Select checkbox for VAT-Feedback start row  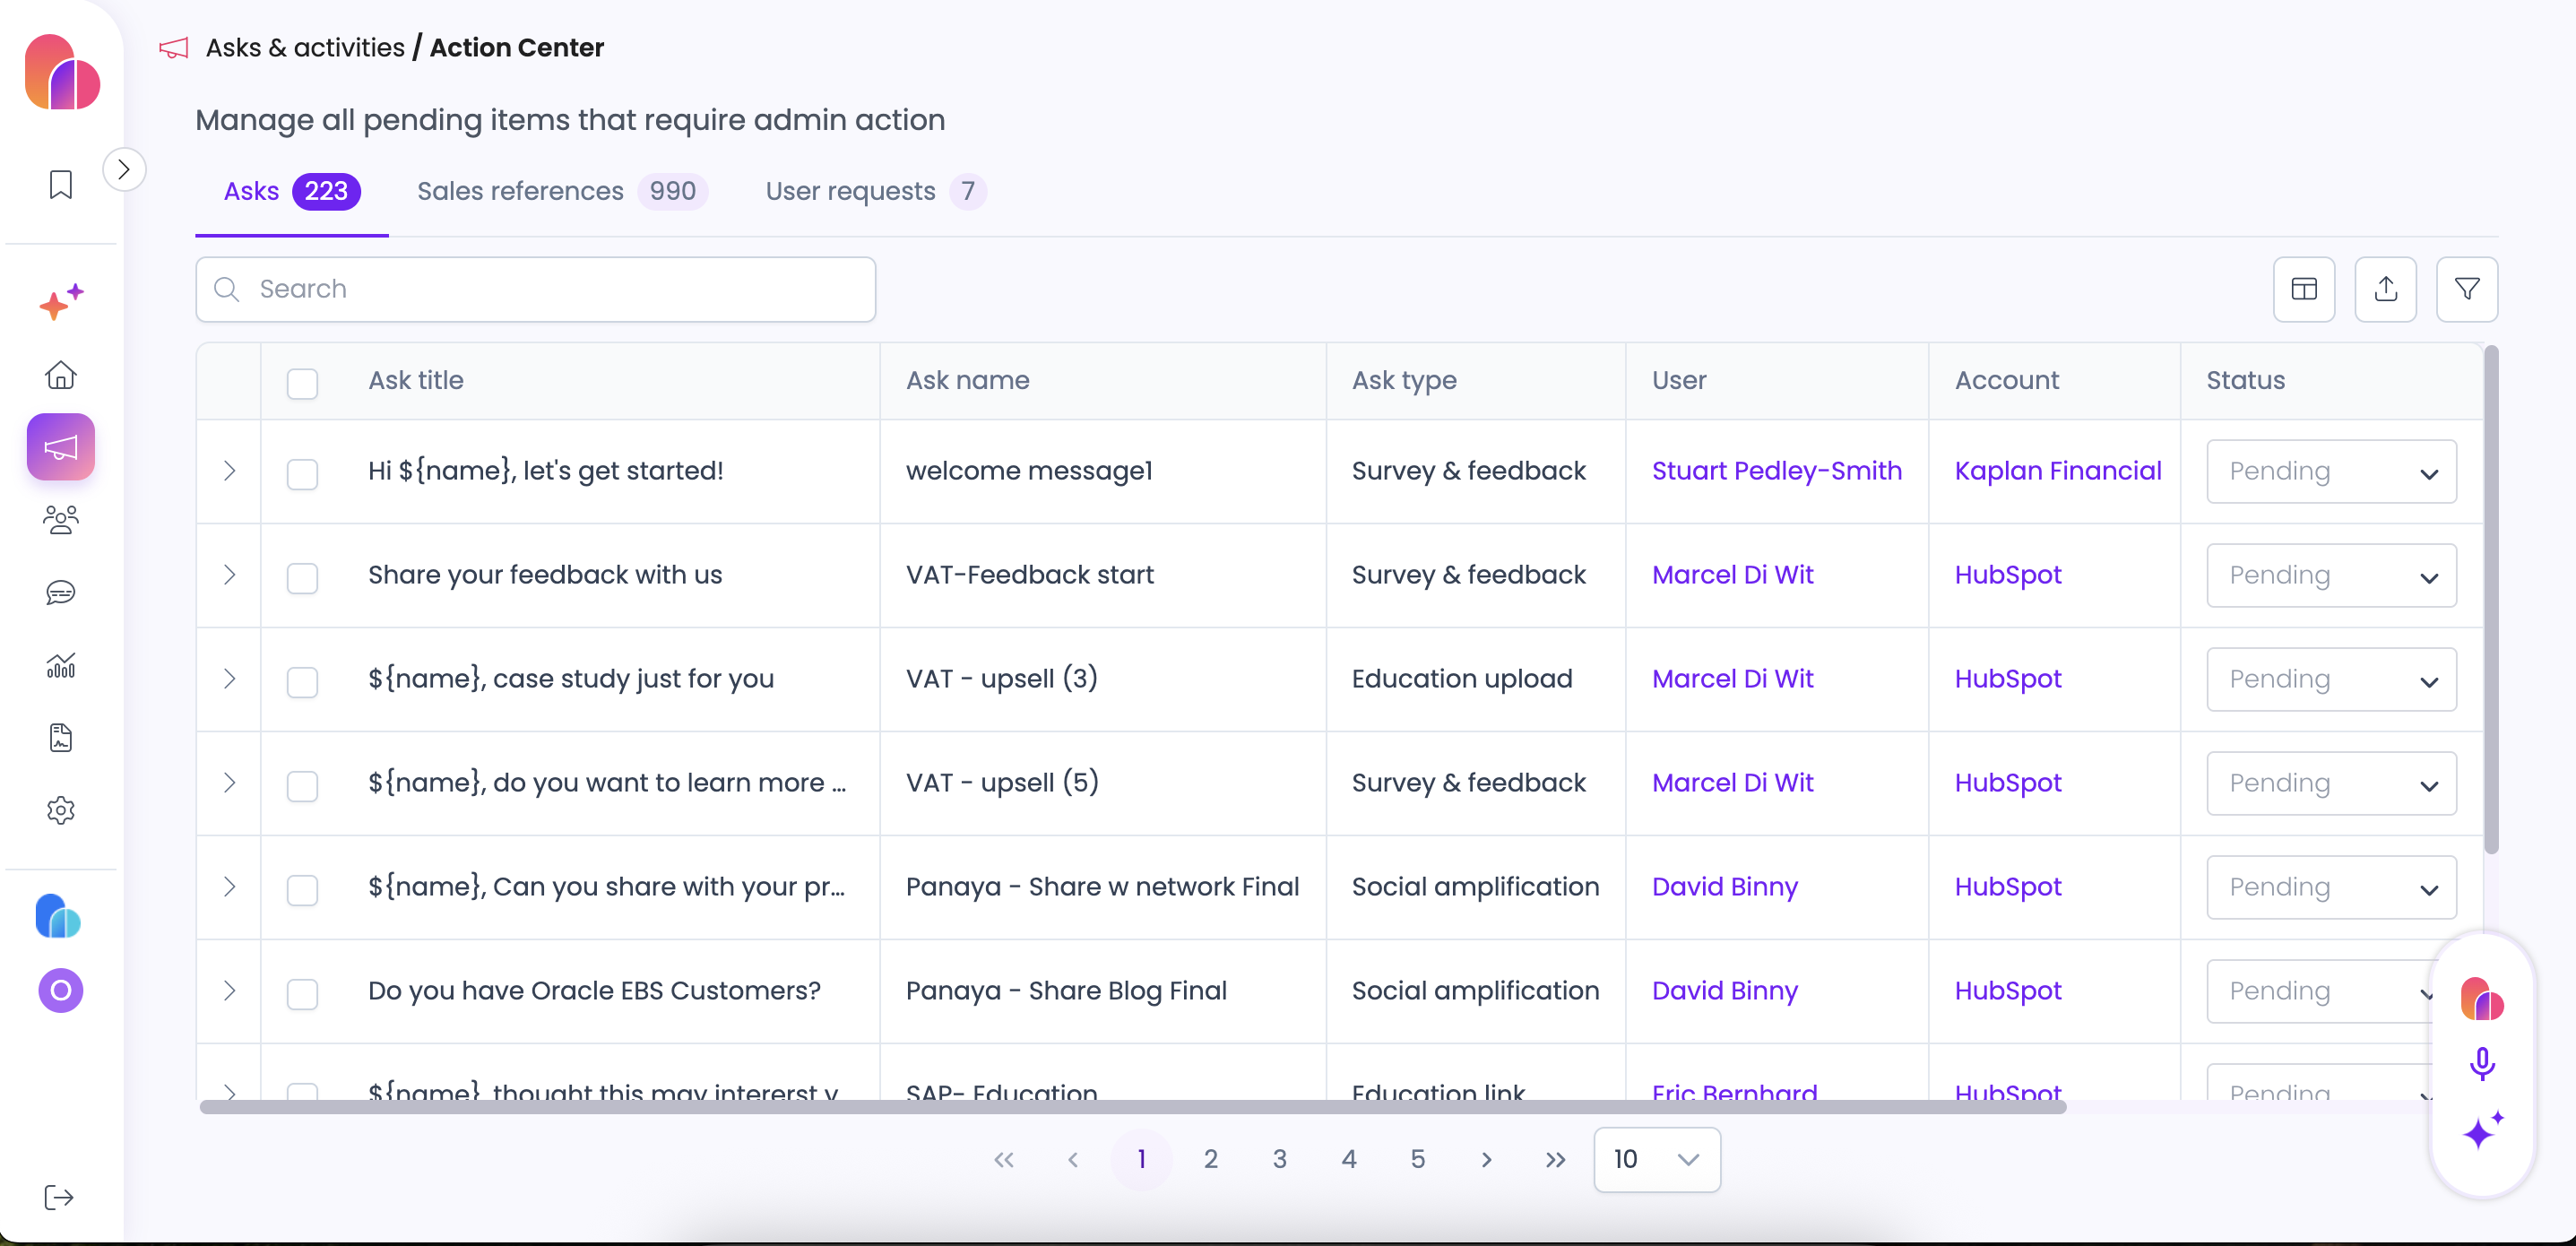click(302, 577)
